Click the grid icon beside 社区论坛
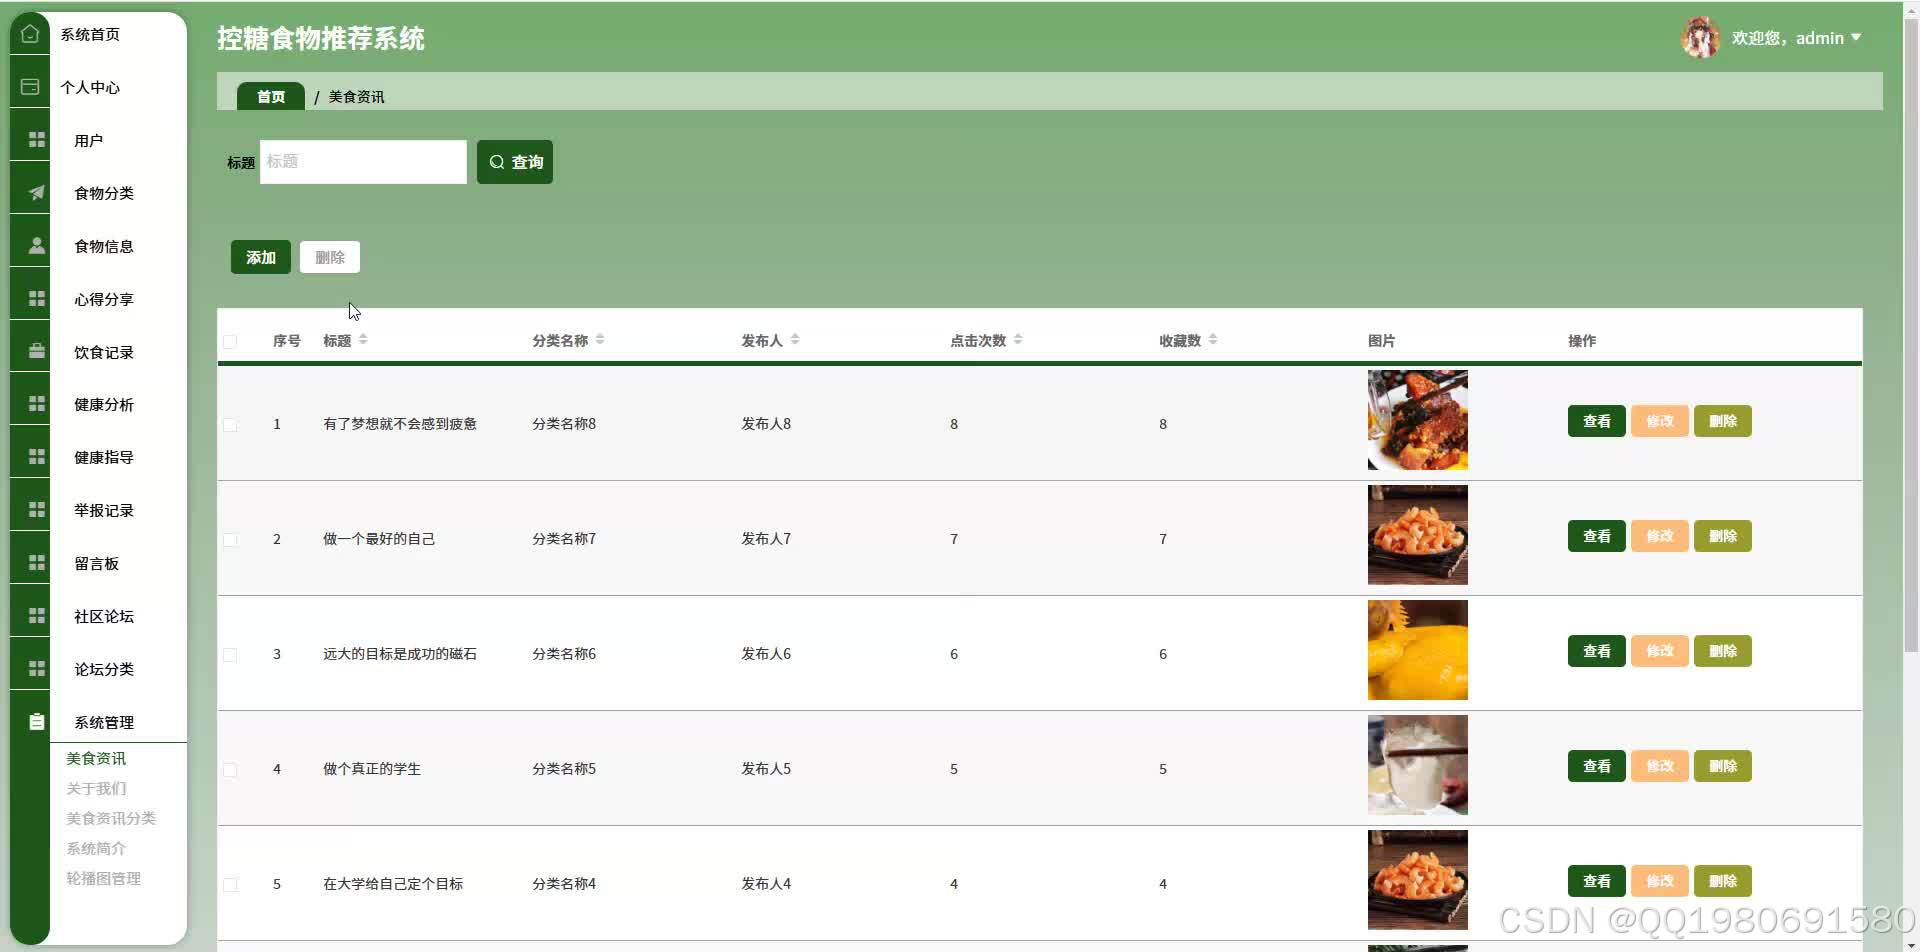The height and width of the screenshot is (952, 1920). [37, 616]
